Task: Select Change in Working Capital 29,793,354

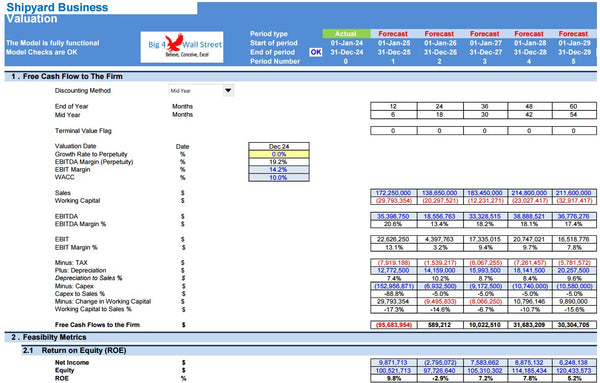Action: coord(393,302)
